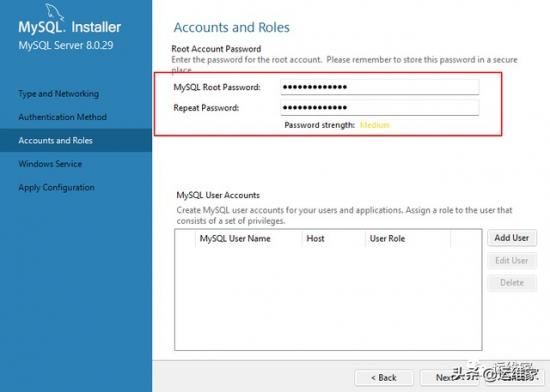The width and height of the screenshot is (550, 392).
Task: Click the Add User button
Action: coord(512,238)
